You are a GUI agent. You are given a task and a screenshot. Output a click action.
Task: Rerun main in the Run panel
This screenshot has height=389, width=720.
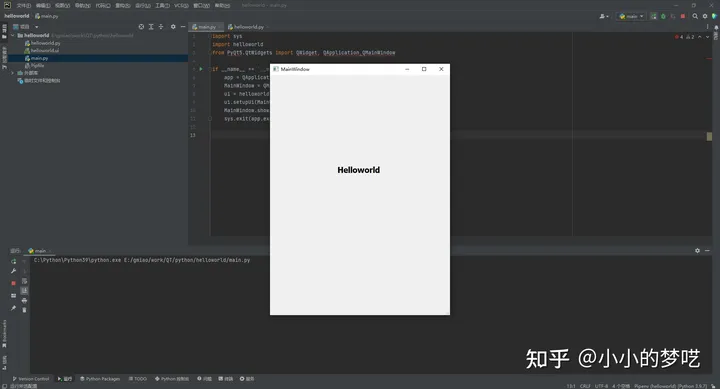pos(13,261)
